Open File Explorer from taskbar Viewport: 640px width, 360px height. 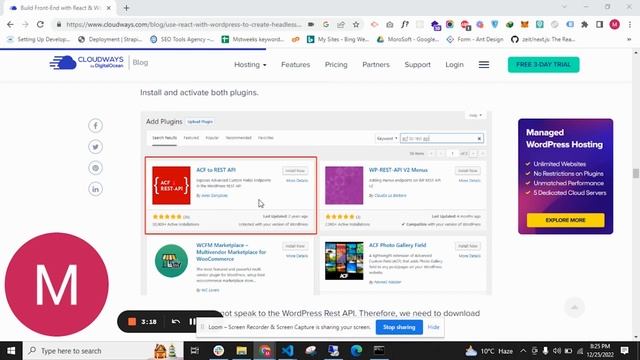[242, 351]
